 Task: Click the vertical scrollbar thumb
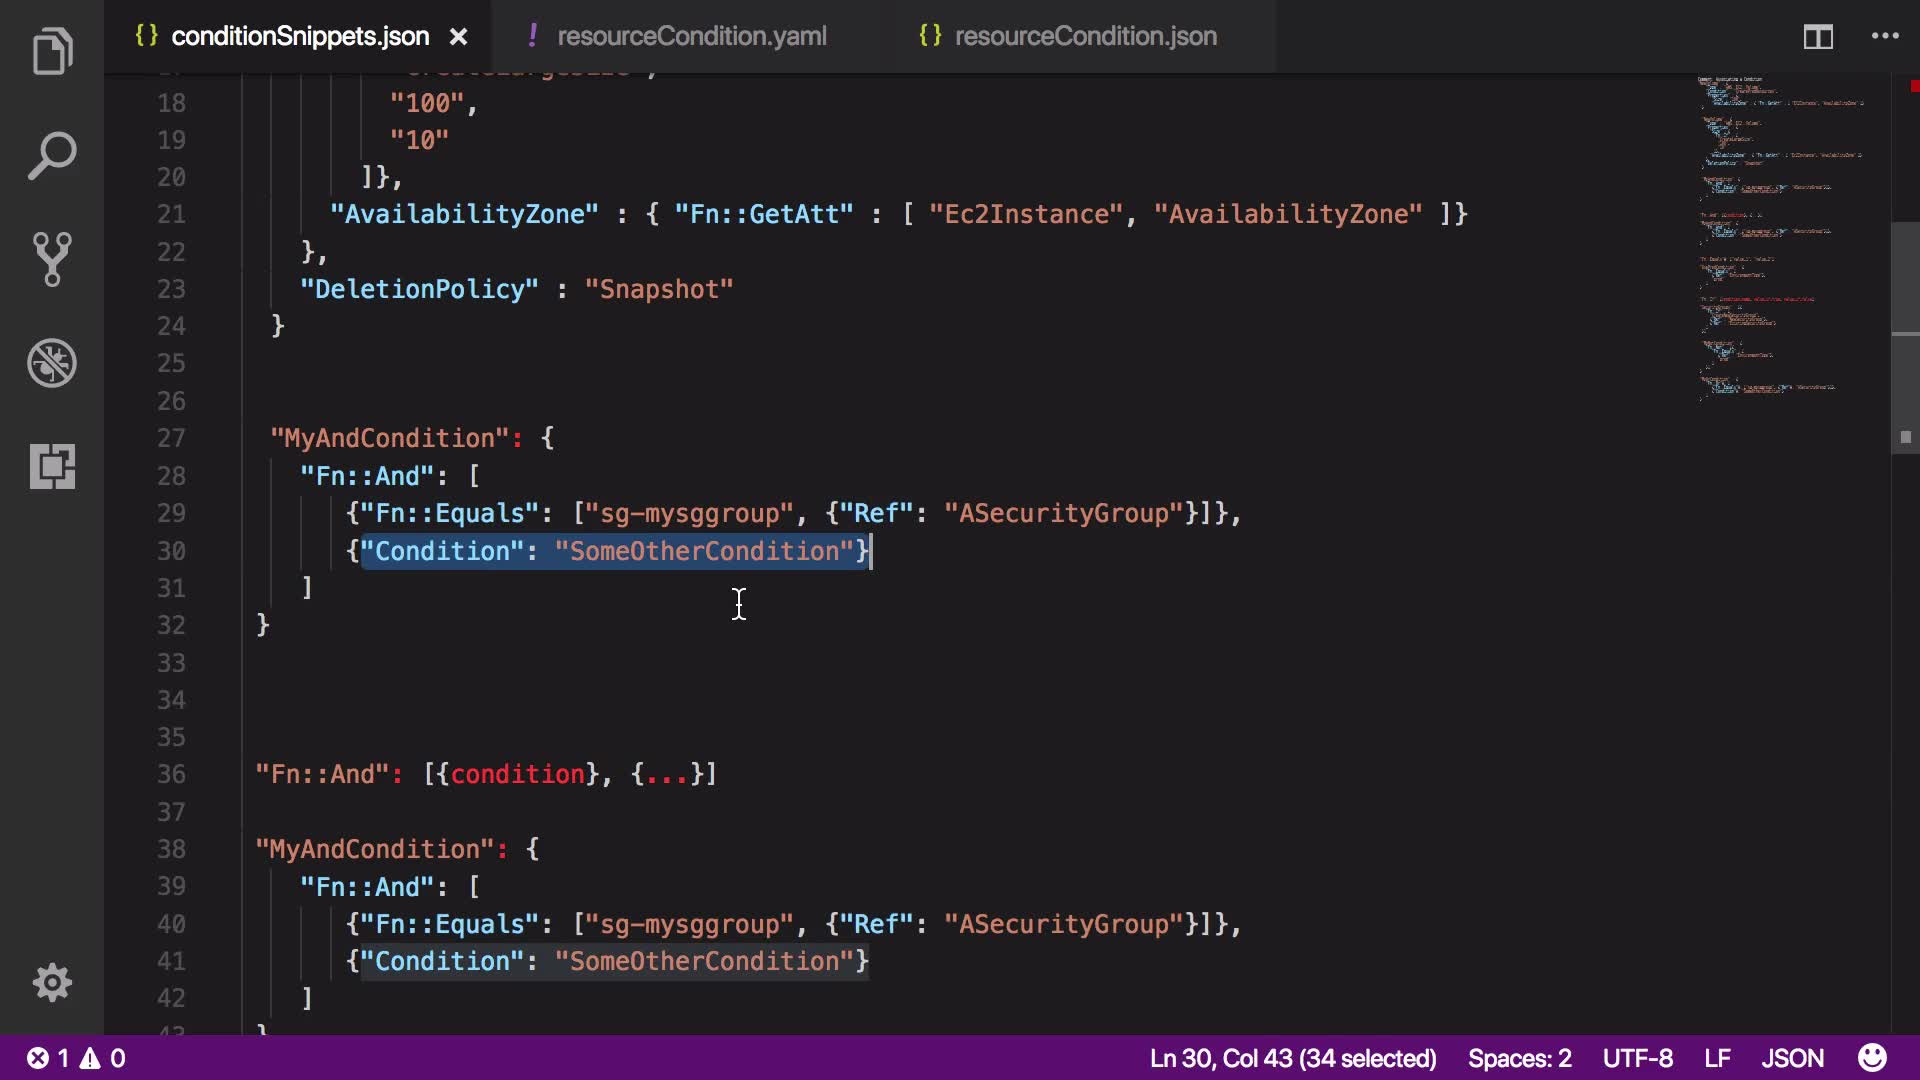pyautogui.click(x=1904, y=280)
